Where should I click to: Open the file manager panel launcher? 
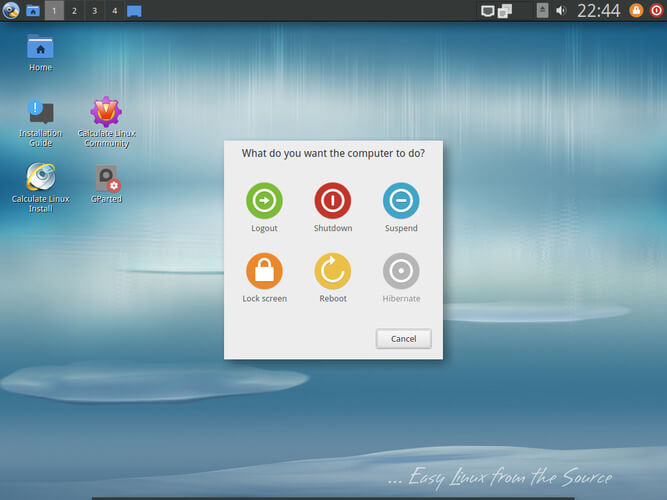(x=33, y=11)
